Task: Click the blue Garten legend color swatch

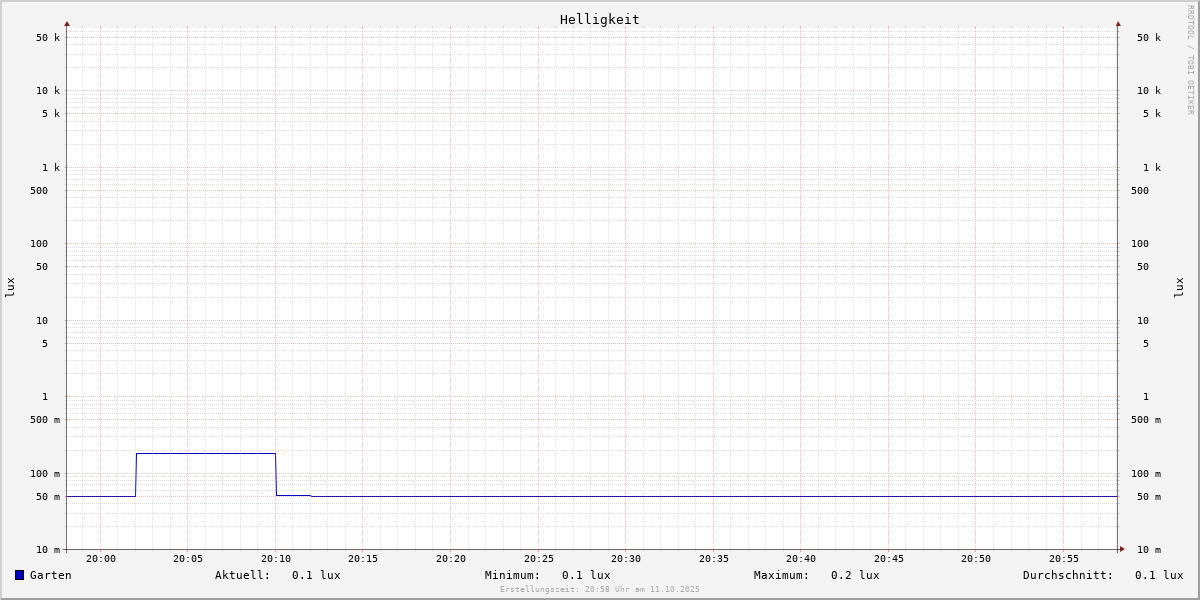Action: pyautogui.click(x=19, y=575)
